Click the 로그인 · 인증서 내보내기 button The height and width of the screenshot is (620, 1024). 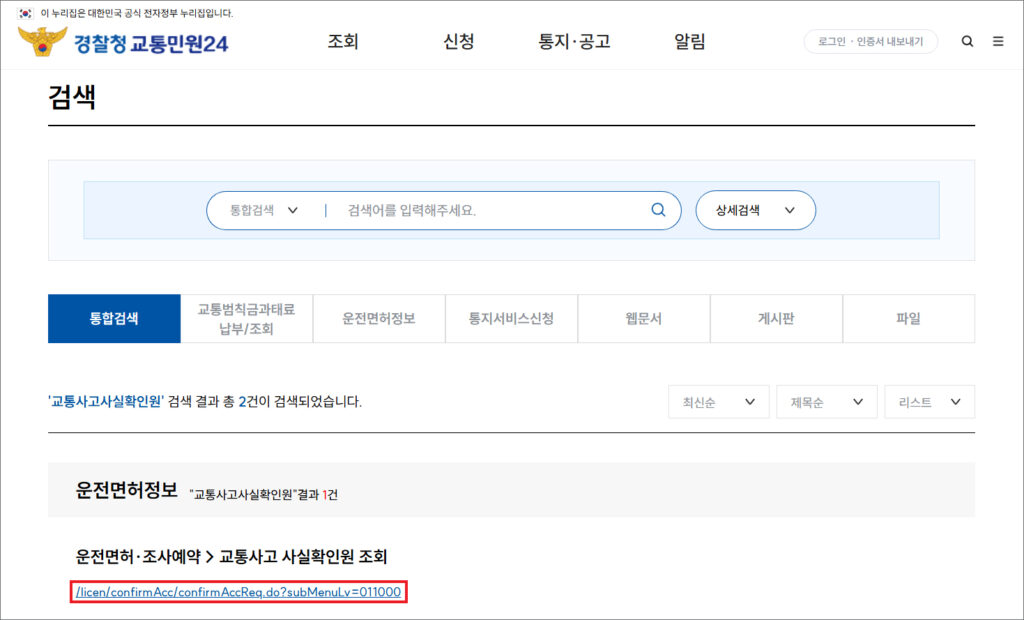(x=870, y=42)
